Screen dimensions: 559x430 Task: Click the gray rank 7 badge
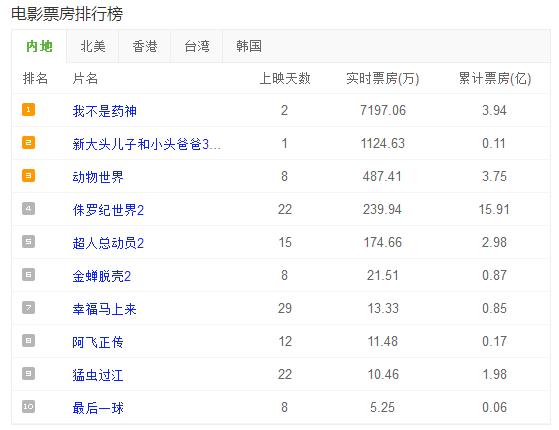point(29,307)
